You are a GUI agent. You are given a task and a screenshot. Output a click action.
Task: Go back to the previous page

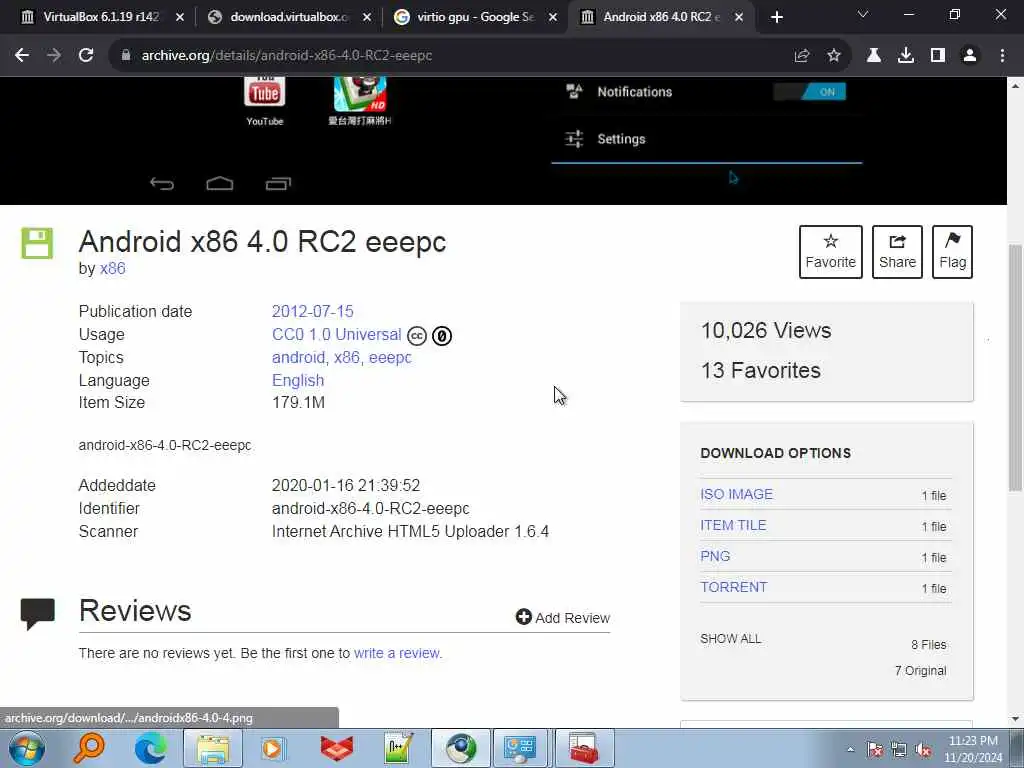click(22, 56)
